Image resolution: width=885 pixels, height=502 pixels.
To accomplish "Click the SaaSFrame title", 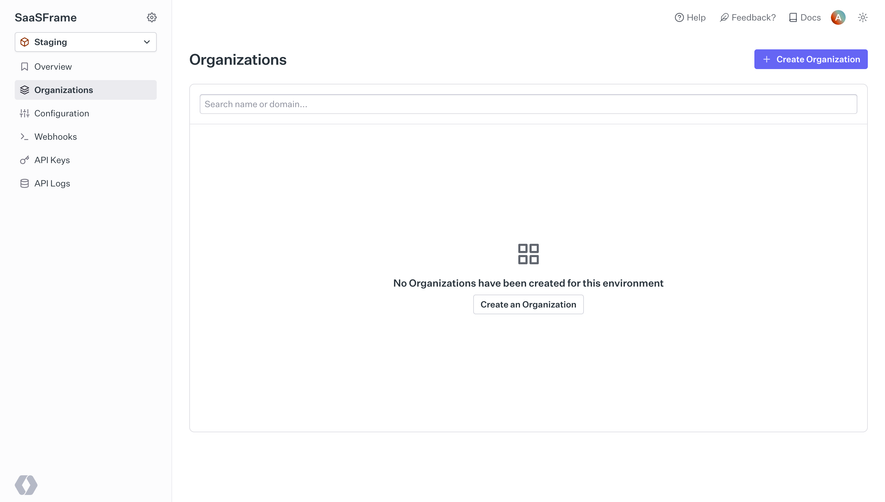I will pyautogui.click(x=46, y=18).
